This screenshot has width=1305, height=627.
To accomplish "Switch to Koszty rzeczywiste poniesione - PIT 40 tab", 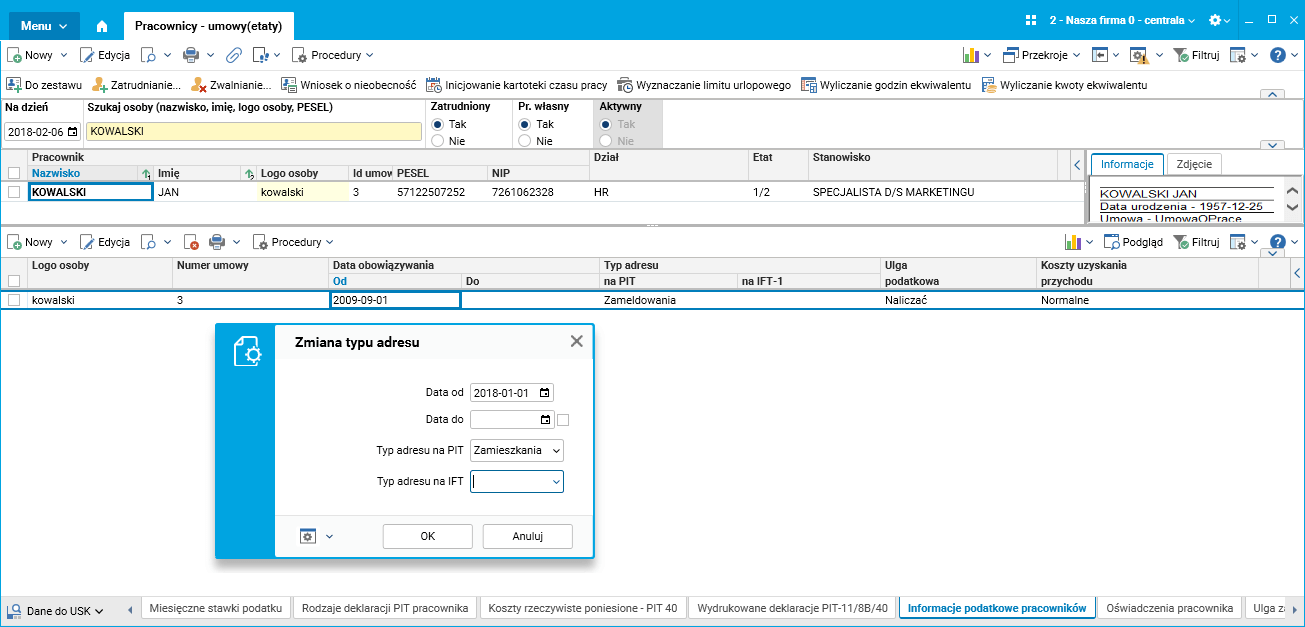I will 582,608.
